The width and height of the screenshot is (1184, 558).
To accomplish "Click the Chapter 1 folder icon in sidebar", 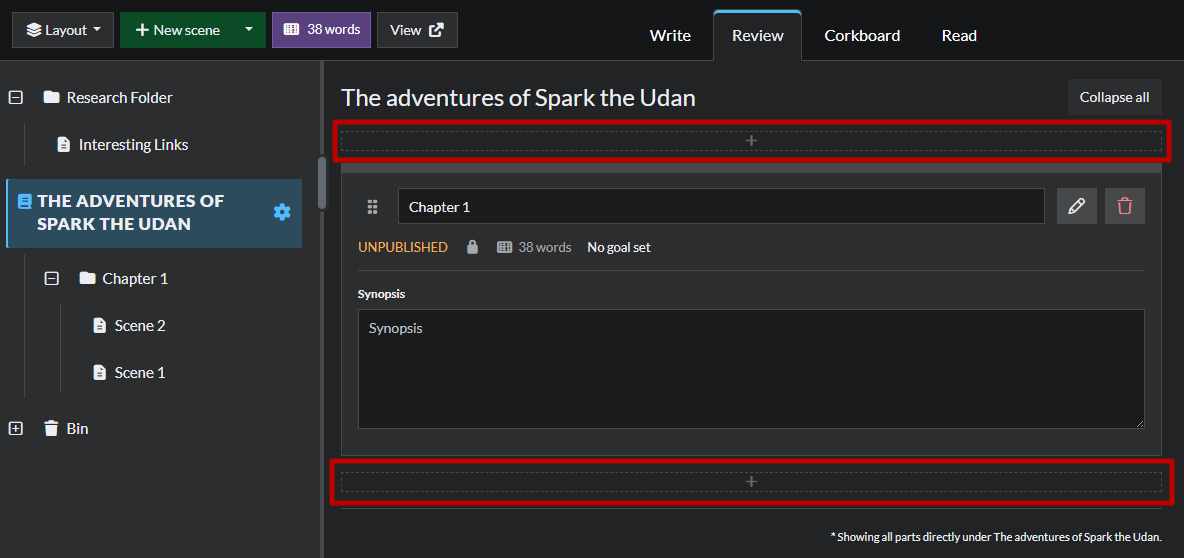I will [x=88, y=279].
